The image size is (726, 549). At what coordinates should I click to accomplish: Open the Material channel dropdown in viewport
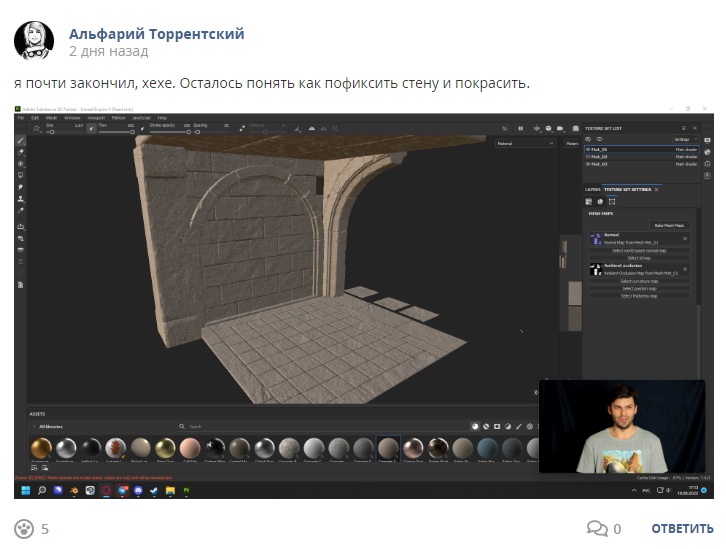tap(525, 143)
